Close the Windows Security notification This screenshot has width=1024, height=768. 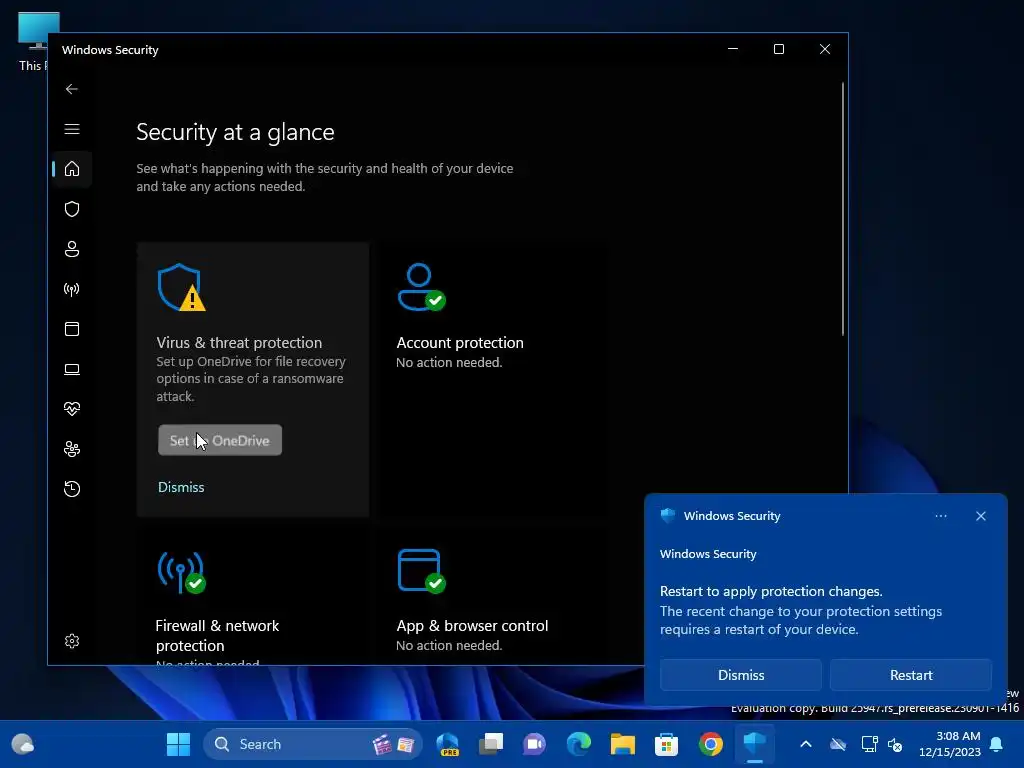(981, 516)
